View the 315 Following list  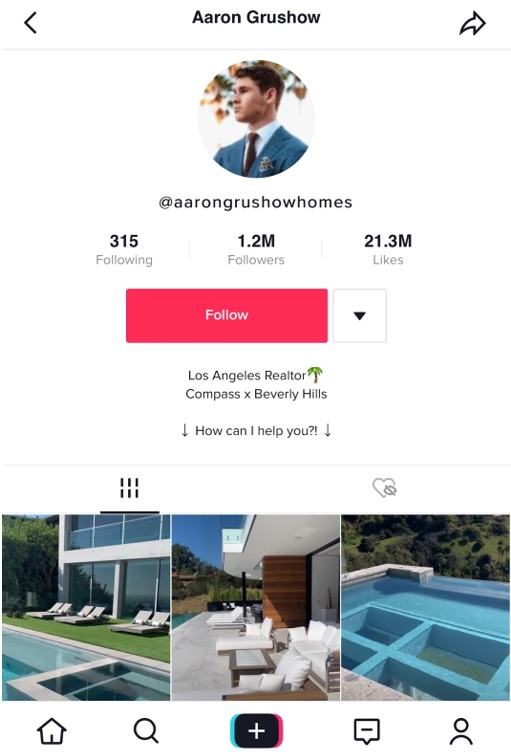point(124,249)
